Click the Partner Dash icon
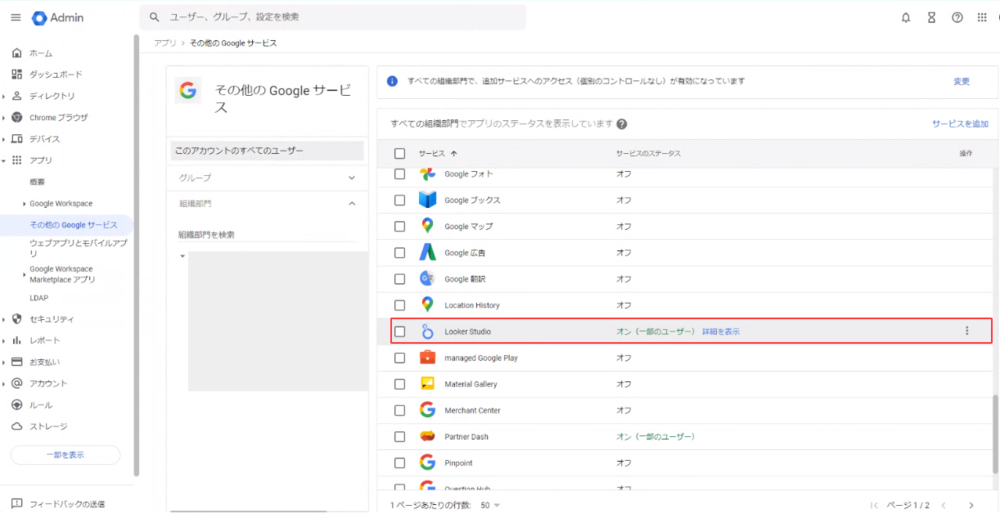The width and height of the screenshot is (1000, 514). click(427, 436)
